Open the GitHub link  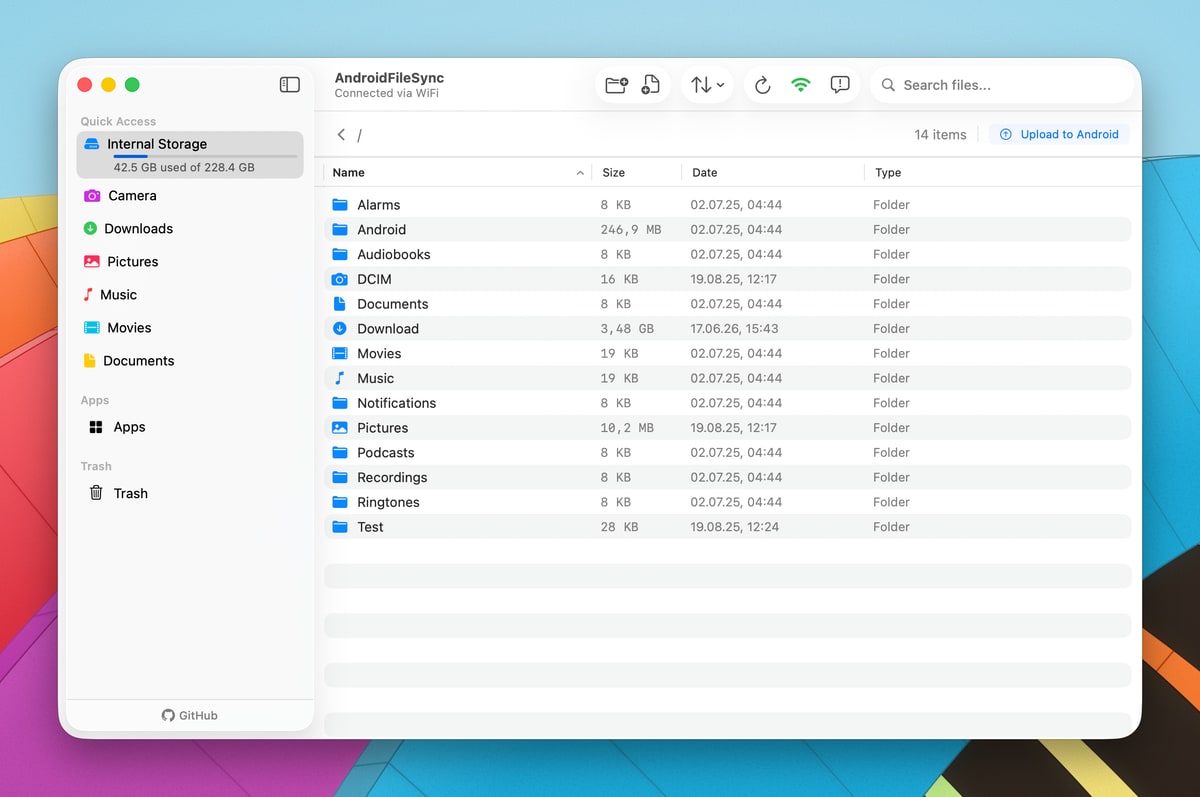[190, 715]
